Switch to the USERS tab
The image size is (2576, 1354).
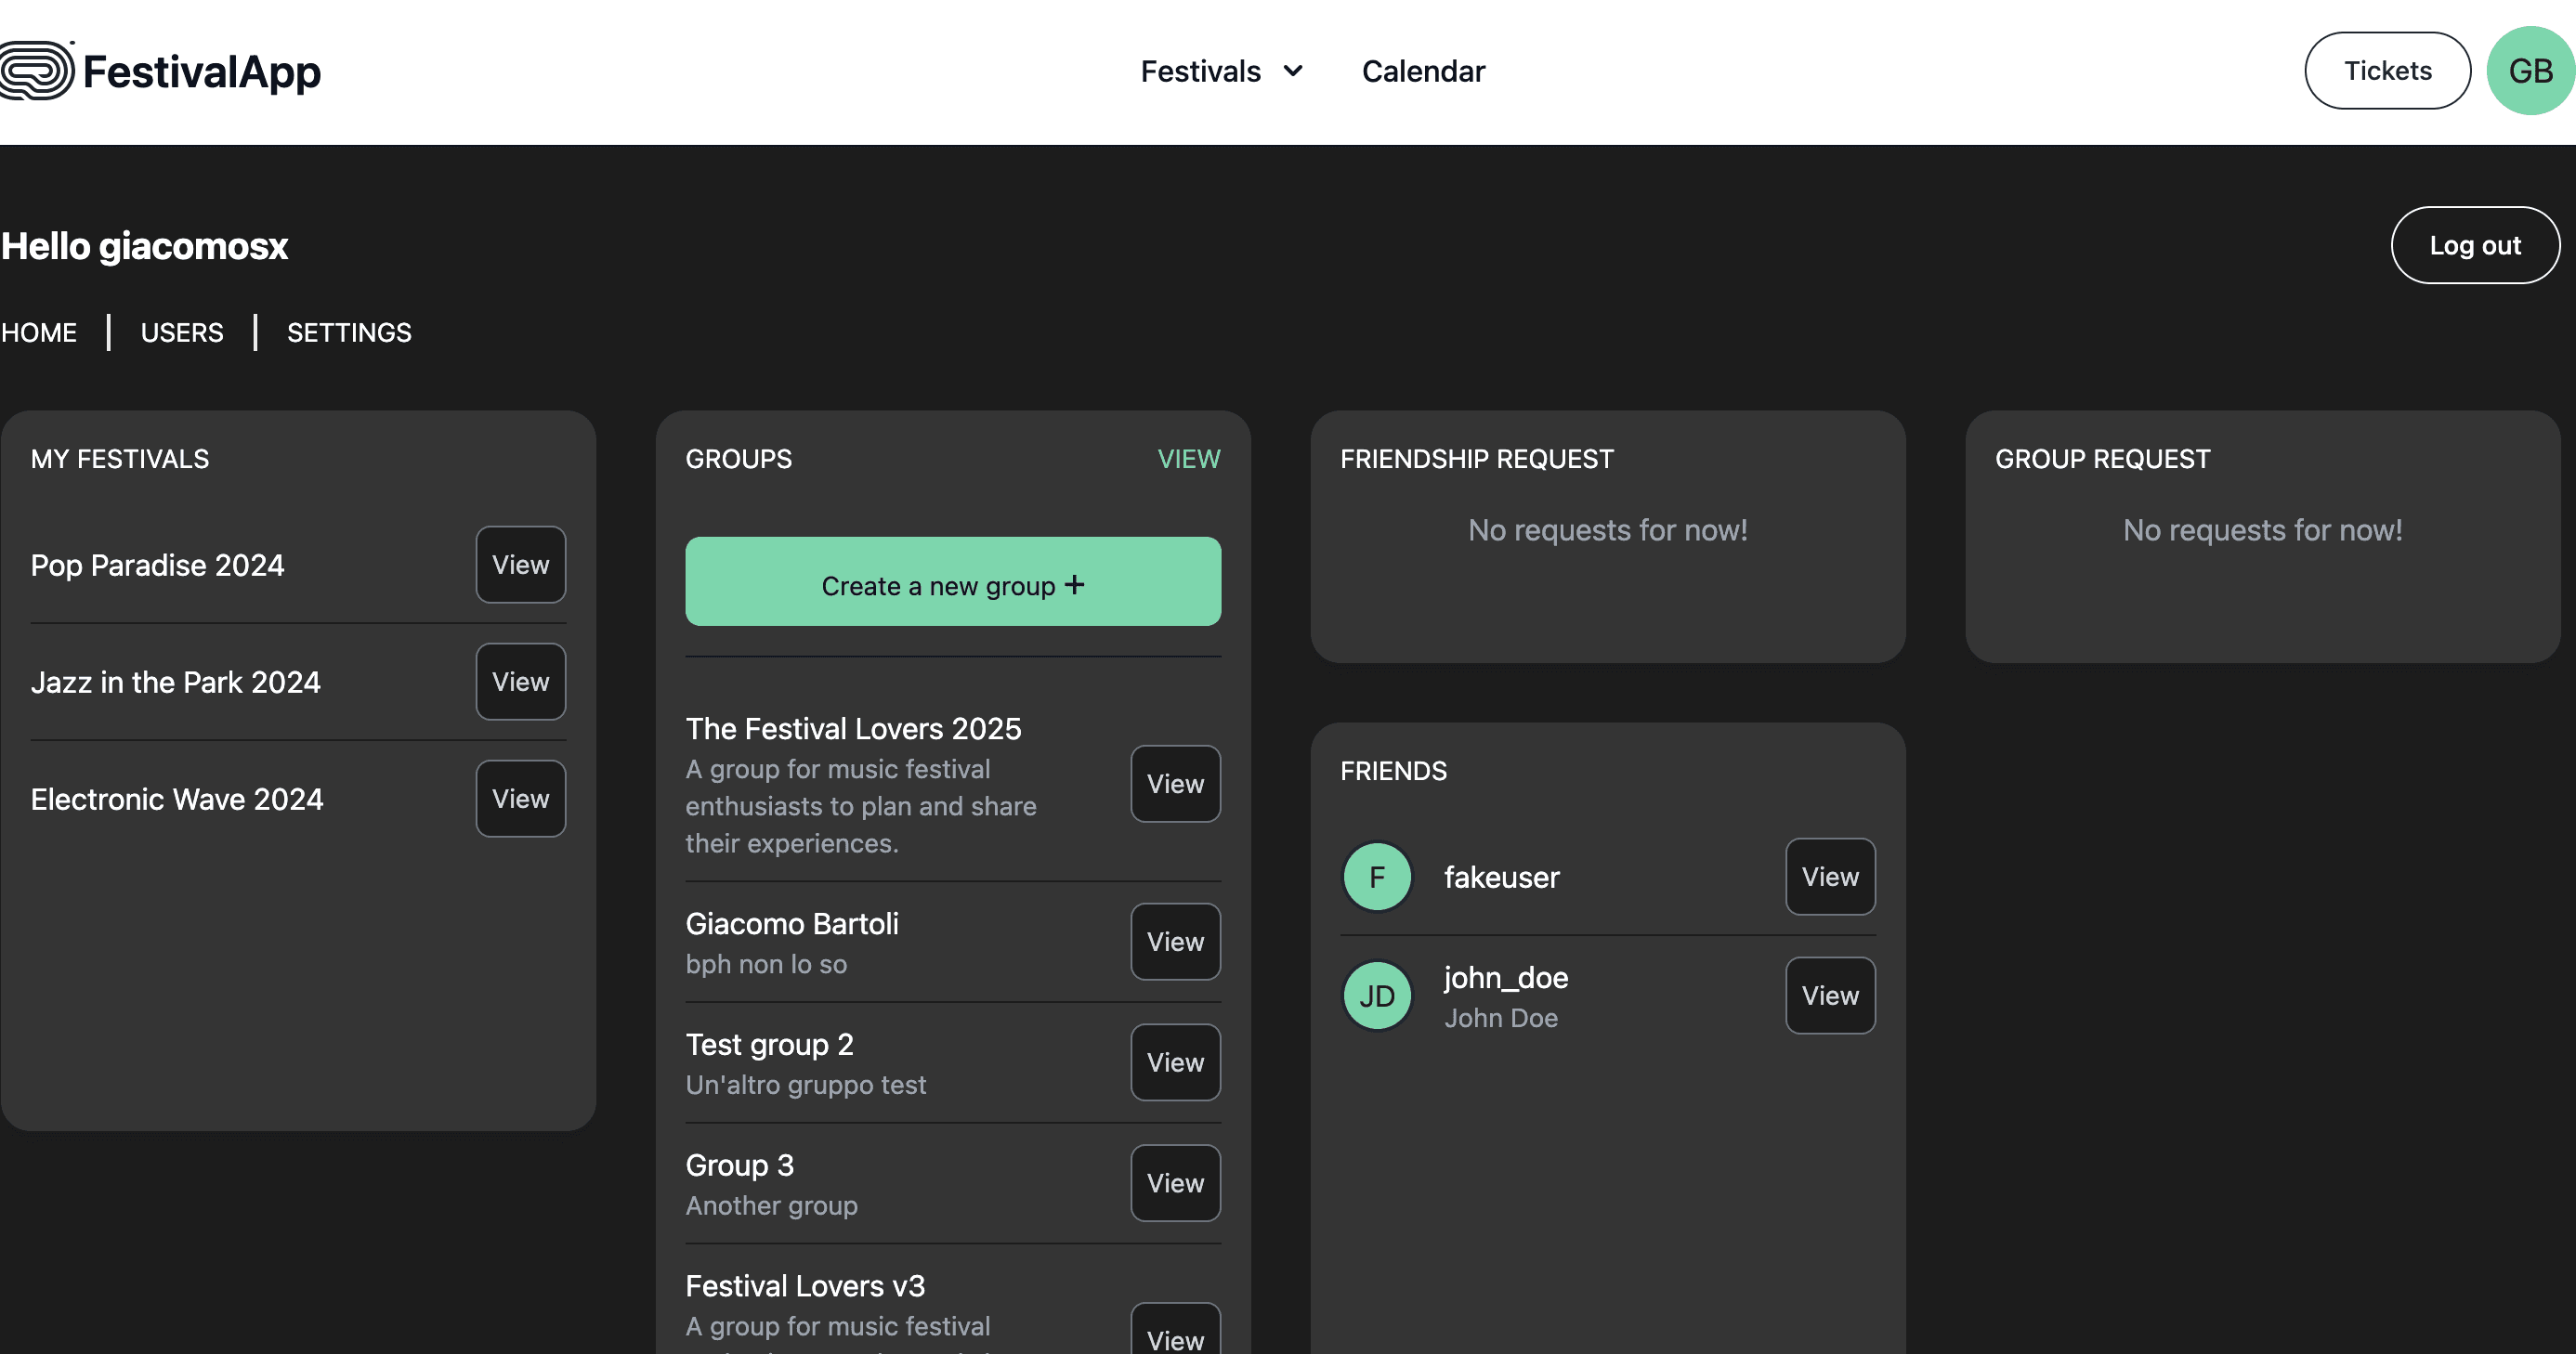pos(182,332)
